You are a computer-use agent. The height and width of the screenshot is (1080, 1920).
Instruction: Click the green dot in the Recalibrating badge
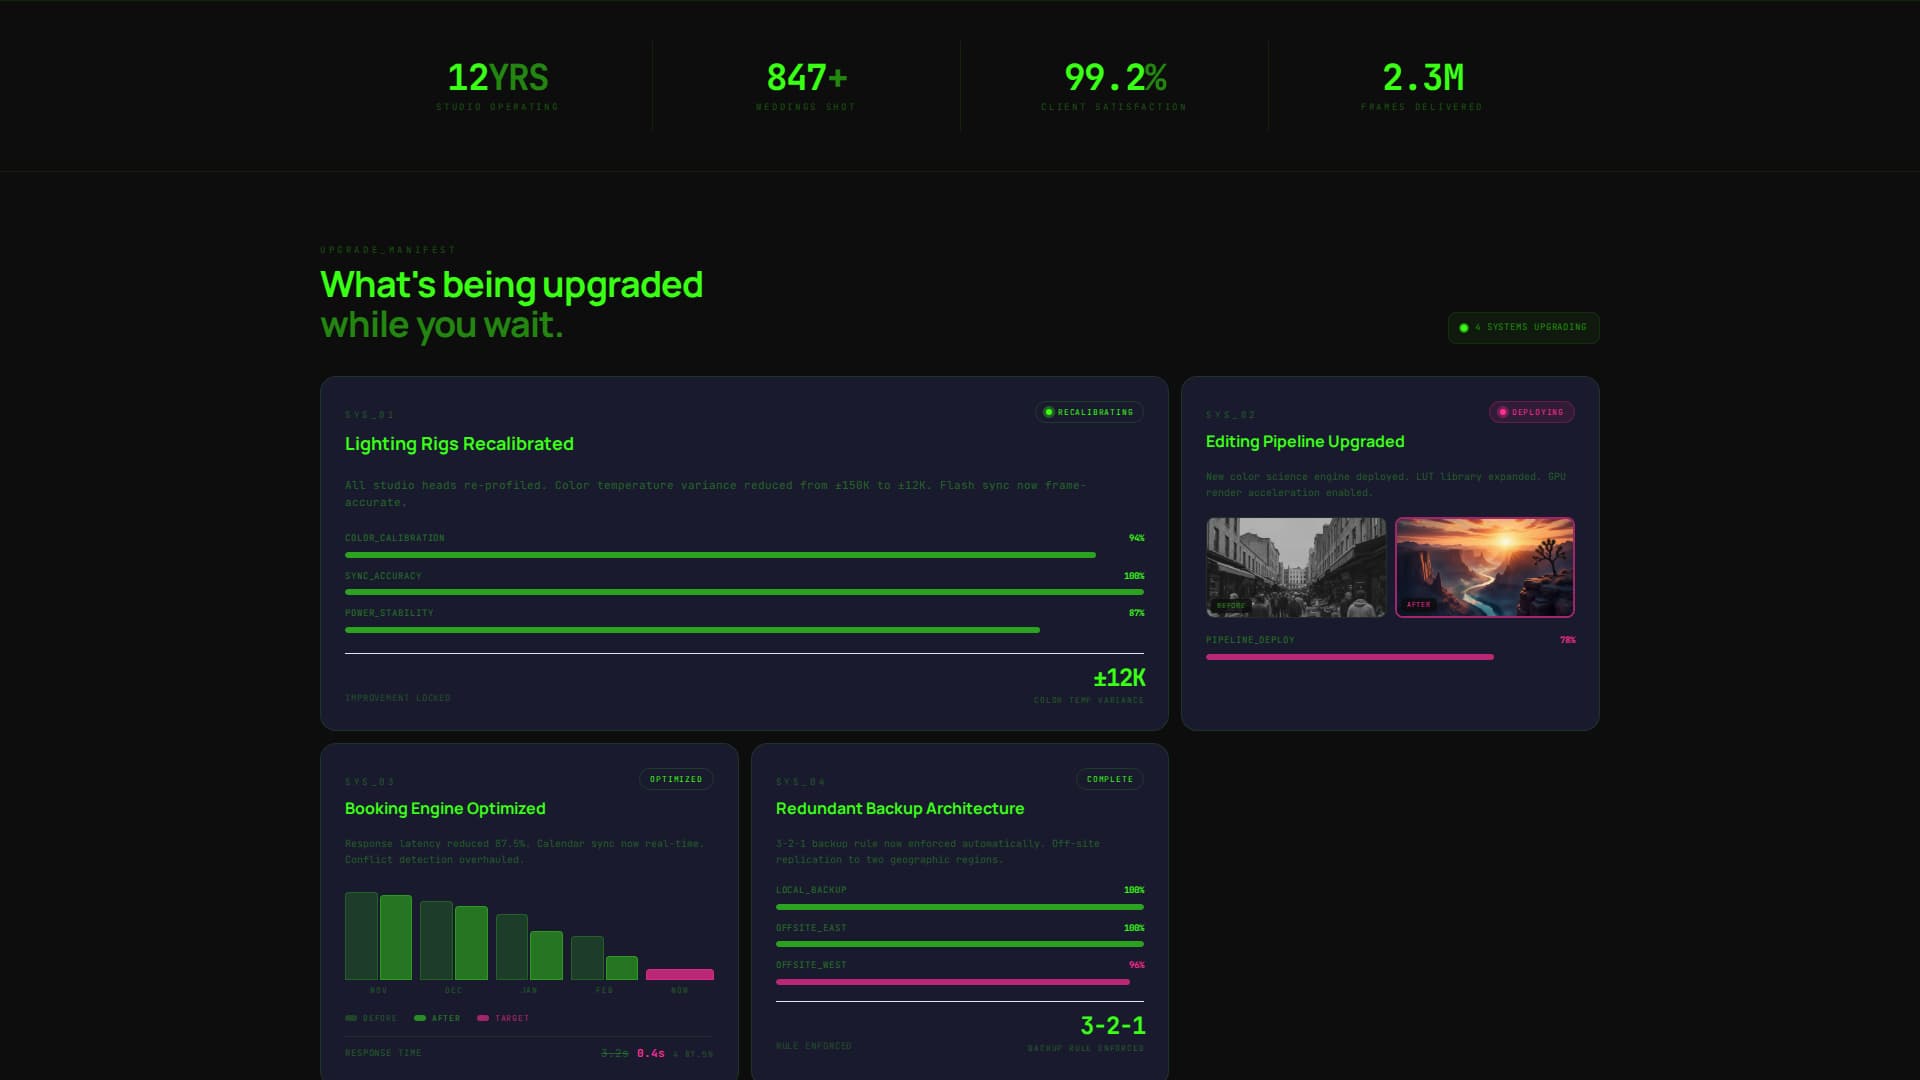pos(1049,412)
